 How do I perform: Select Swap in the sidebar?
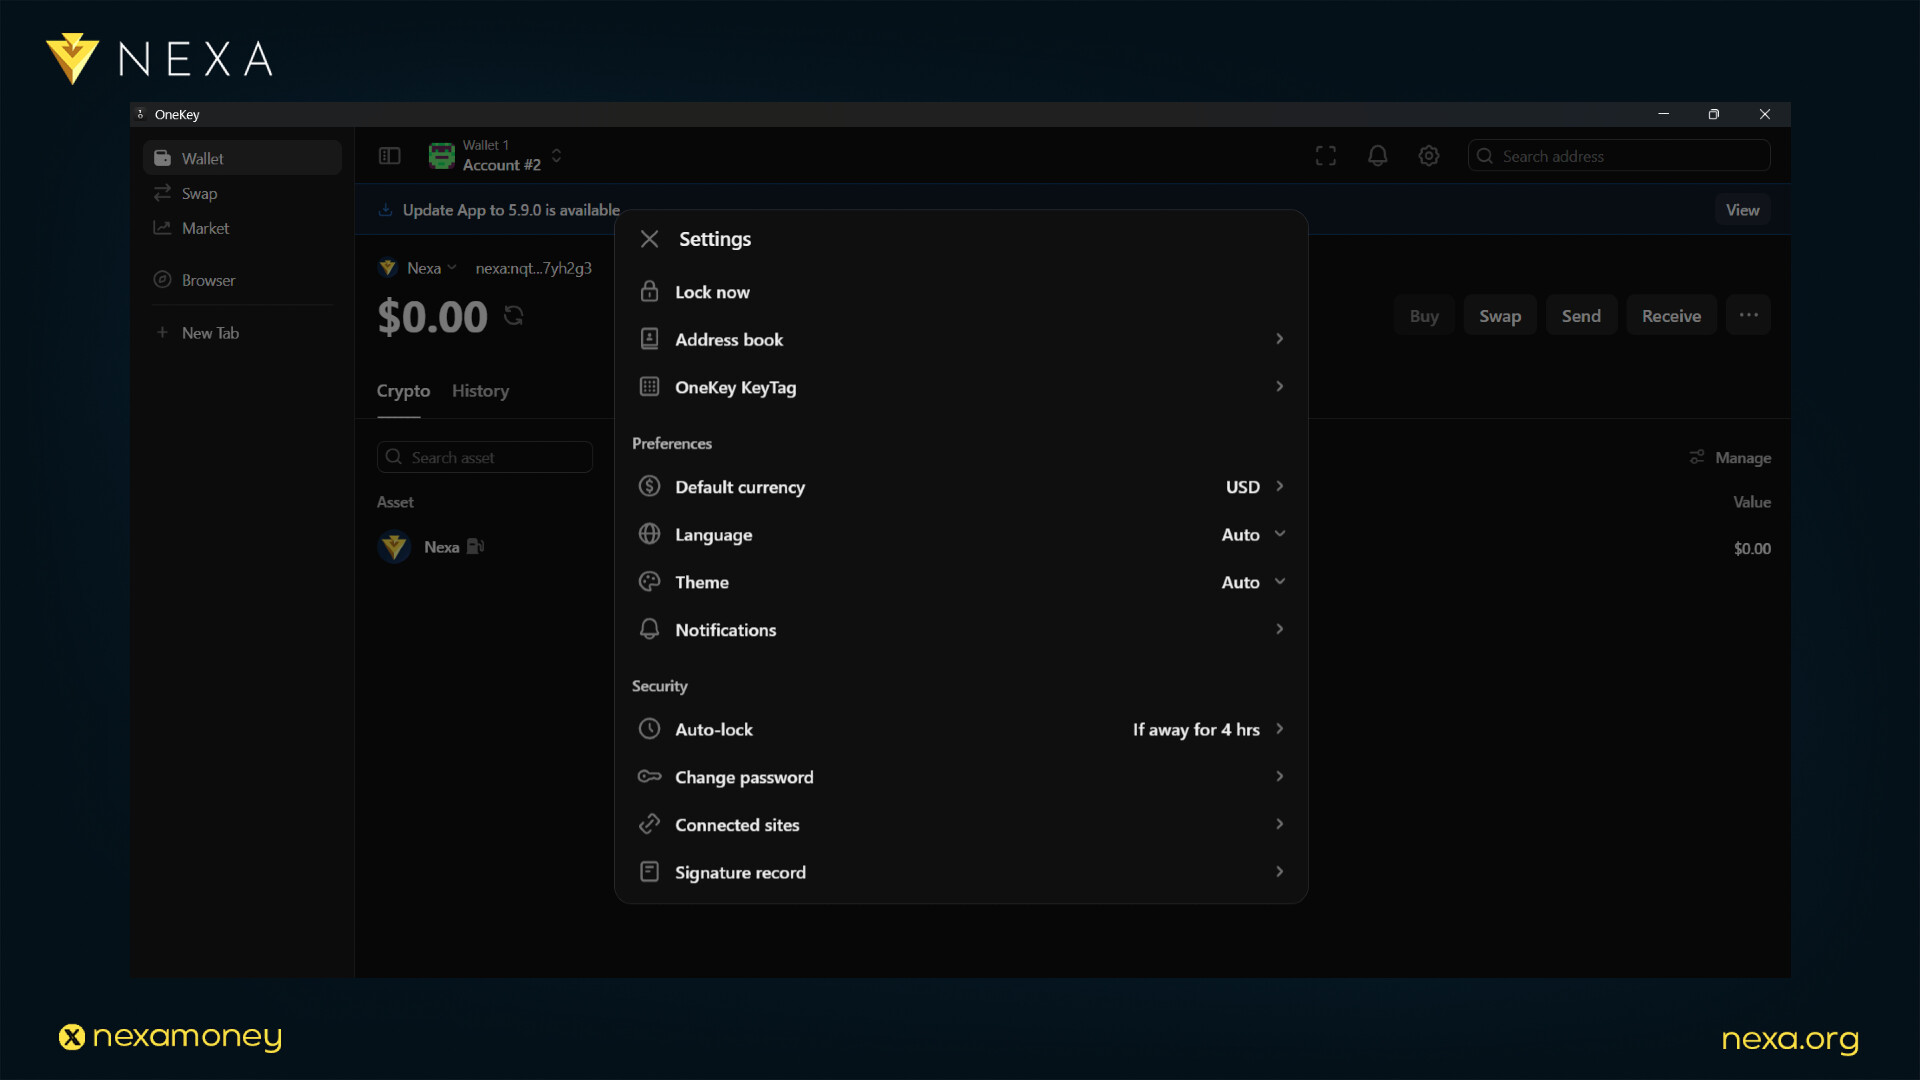click(x=242, y=193)
